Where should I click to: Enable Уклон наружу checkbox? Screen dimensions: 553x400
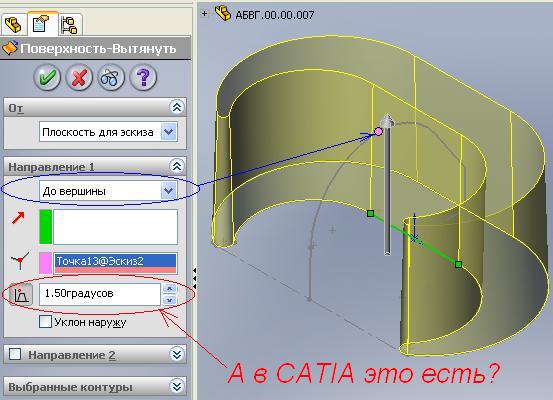coord(45,322)
